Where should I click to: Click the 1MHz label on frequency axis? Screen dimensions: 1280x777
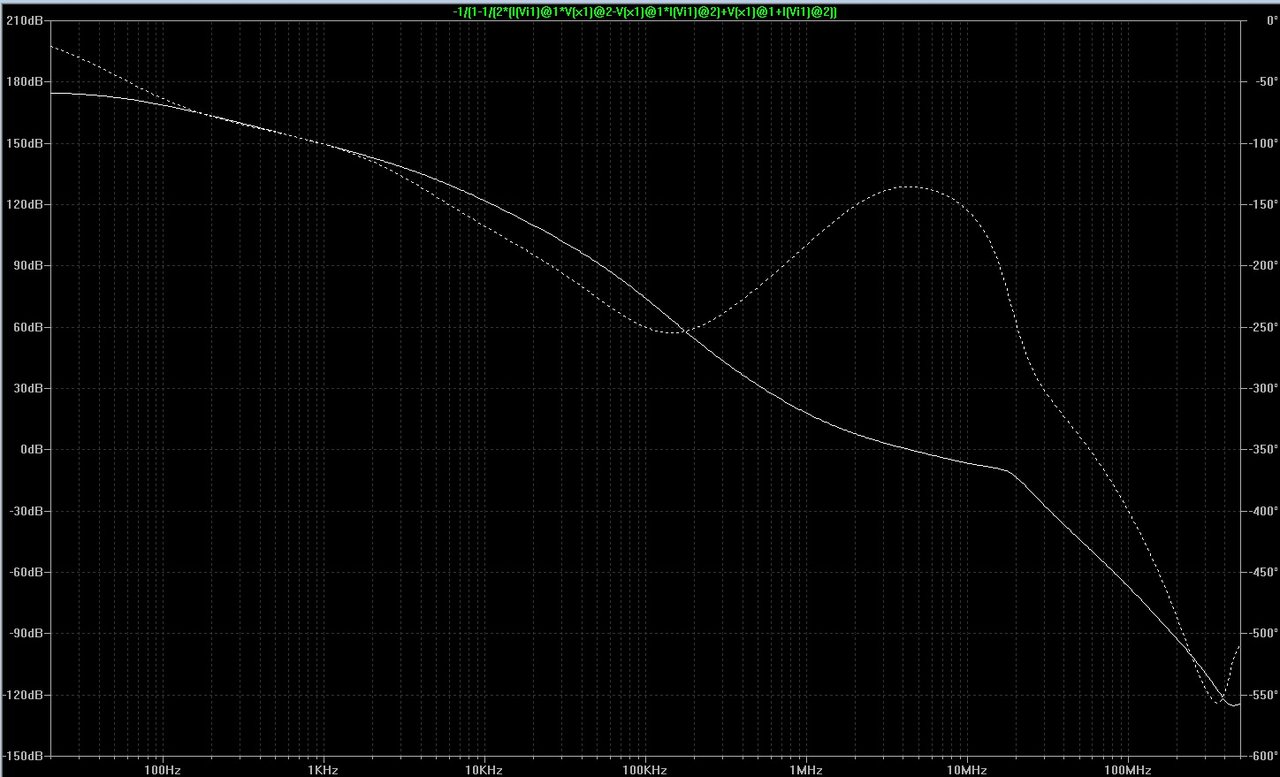[806, 770]
